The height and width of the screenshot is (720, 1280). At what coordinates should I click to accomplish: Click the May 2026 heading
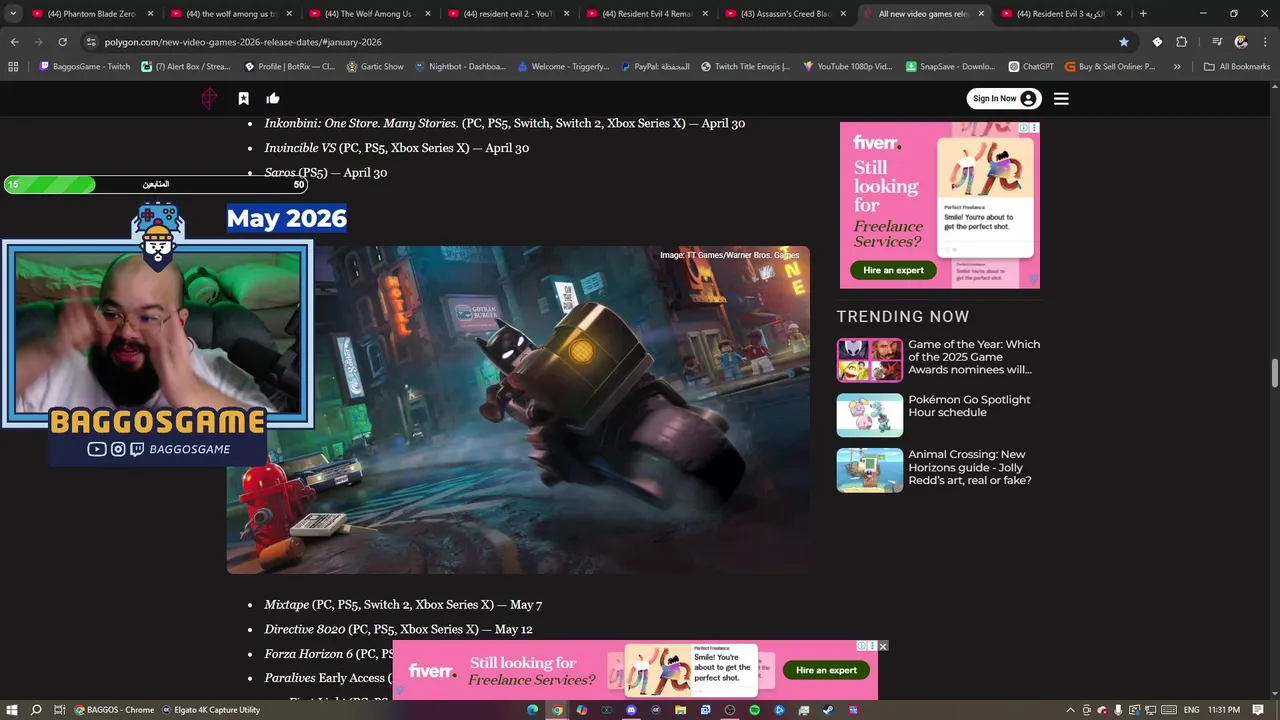tap(287, 218)
